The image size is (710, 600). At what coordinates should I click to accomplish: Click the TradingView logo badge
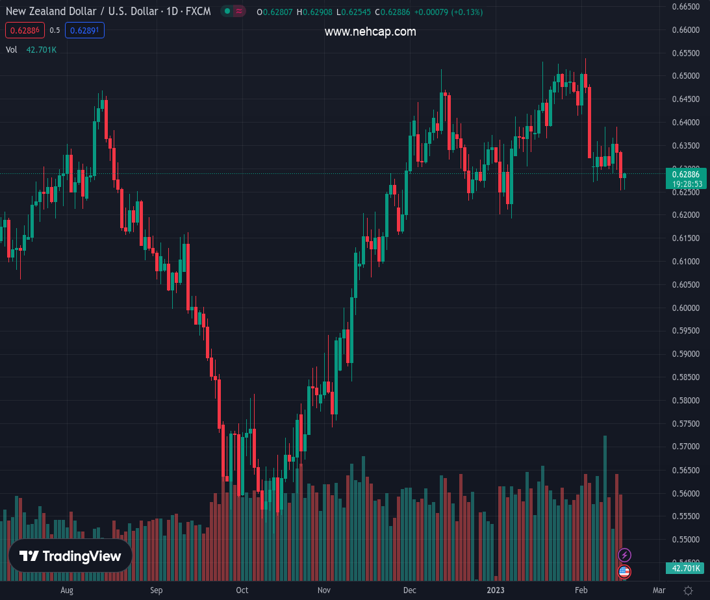(x=71, y=556)
